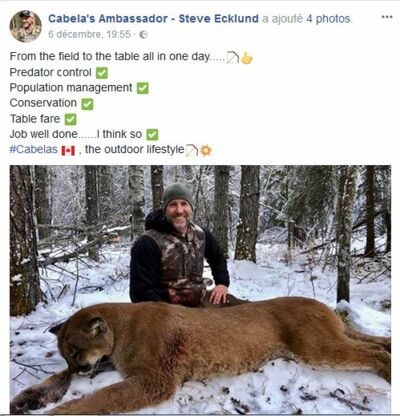Click green check beside Predator control
This screenshot has width=400, height=416.
(102, 73)
